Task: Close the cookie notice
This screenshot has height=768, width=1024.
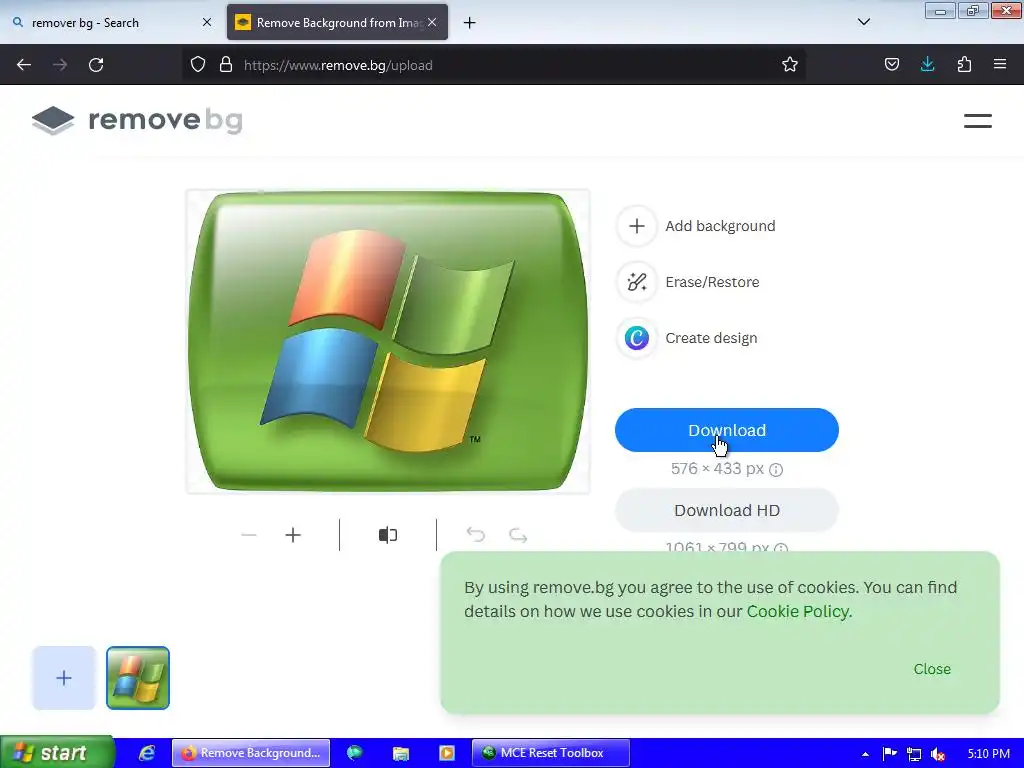Action: coord(932,669)
